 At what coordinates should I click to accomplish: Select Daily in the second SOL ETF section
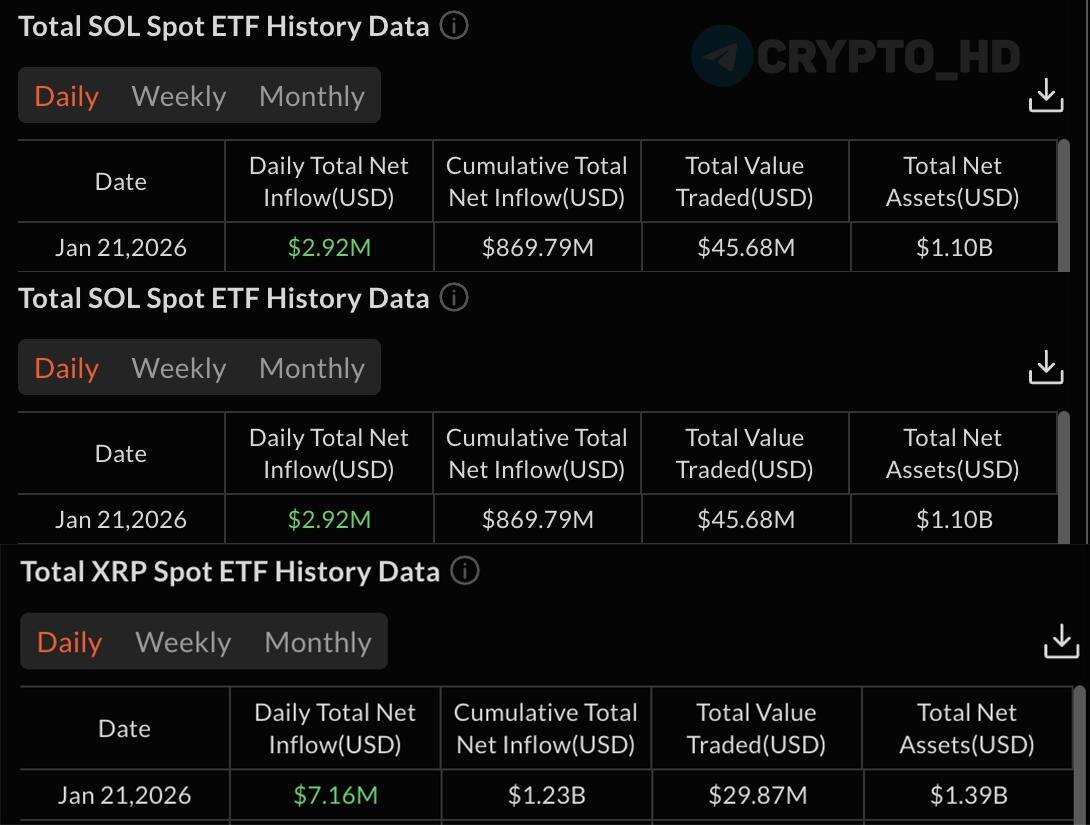coord(66,368)
